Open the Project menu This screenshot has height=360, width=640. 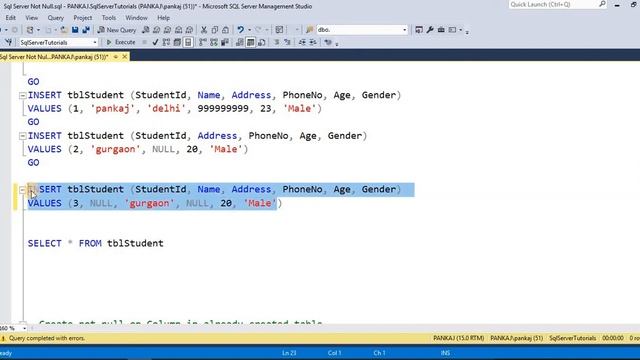(82, 18)
